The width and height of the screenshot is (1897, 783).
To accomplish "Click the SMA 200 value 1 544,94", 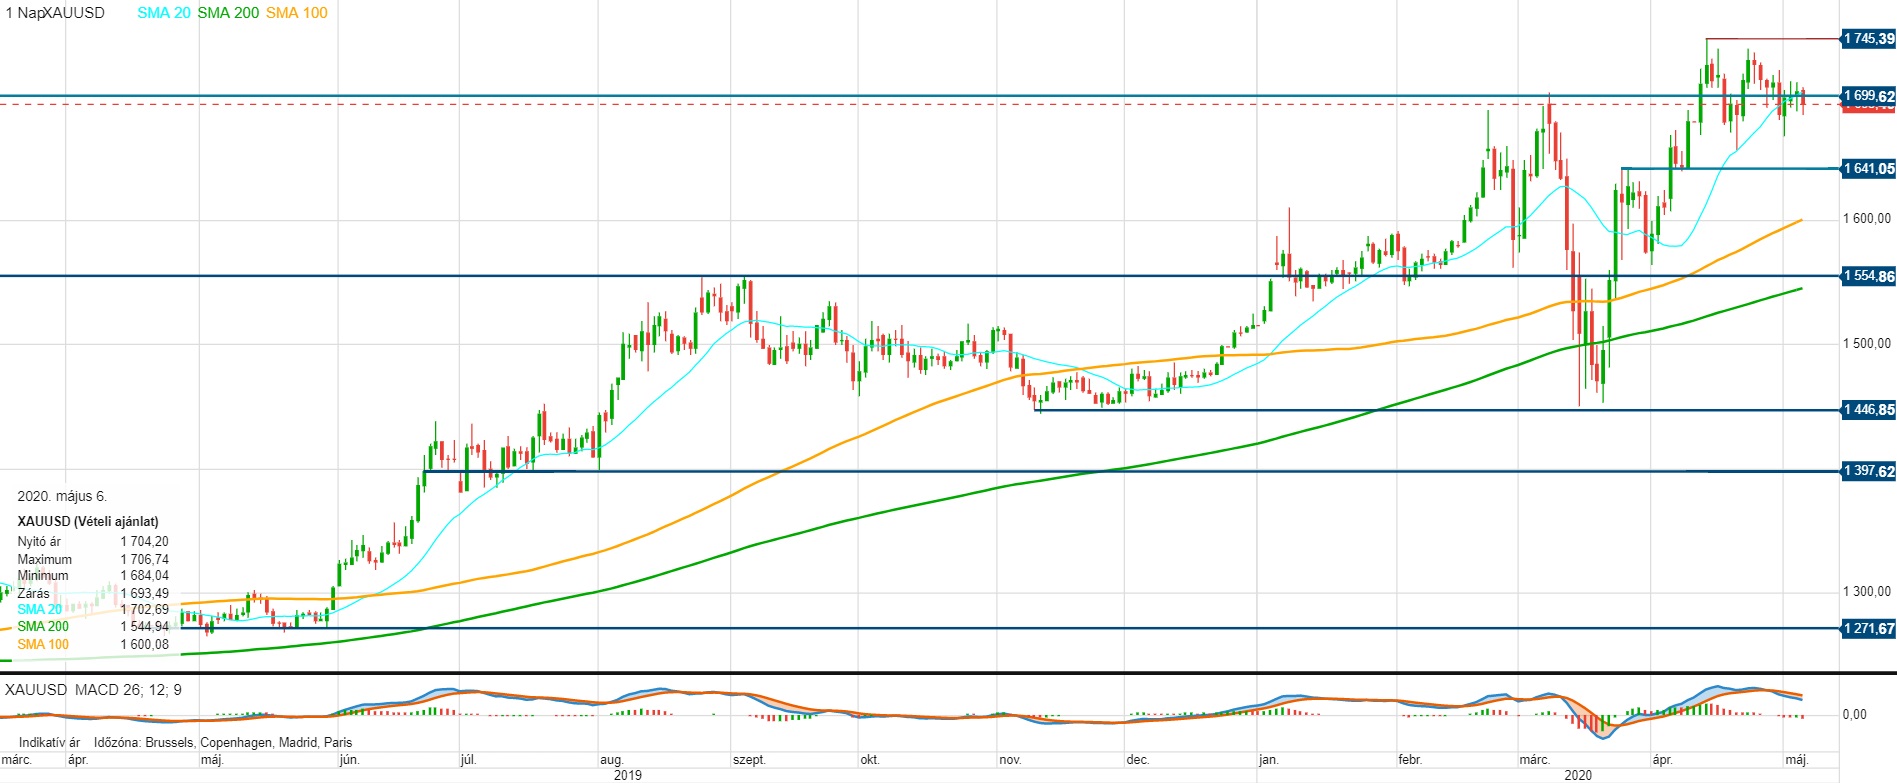I will click(x=145, y=627).
